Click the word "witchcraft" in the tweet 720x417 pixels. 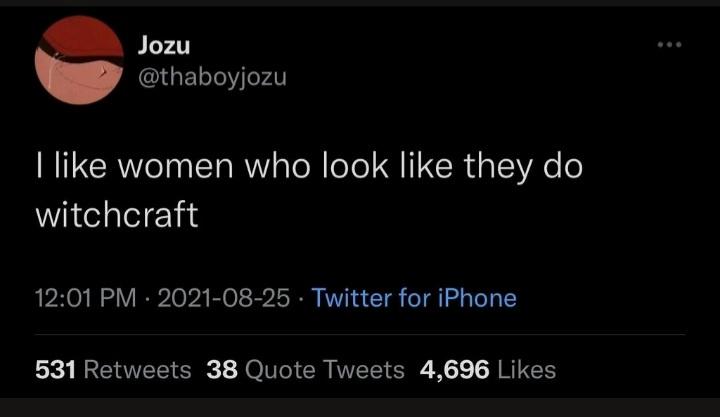pos(117,215)
